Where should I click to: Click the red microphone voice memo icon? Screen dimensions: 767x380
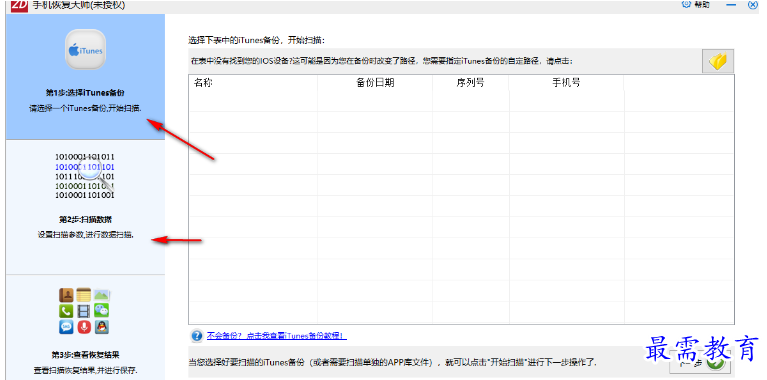coord(84,327)
